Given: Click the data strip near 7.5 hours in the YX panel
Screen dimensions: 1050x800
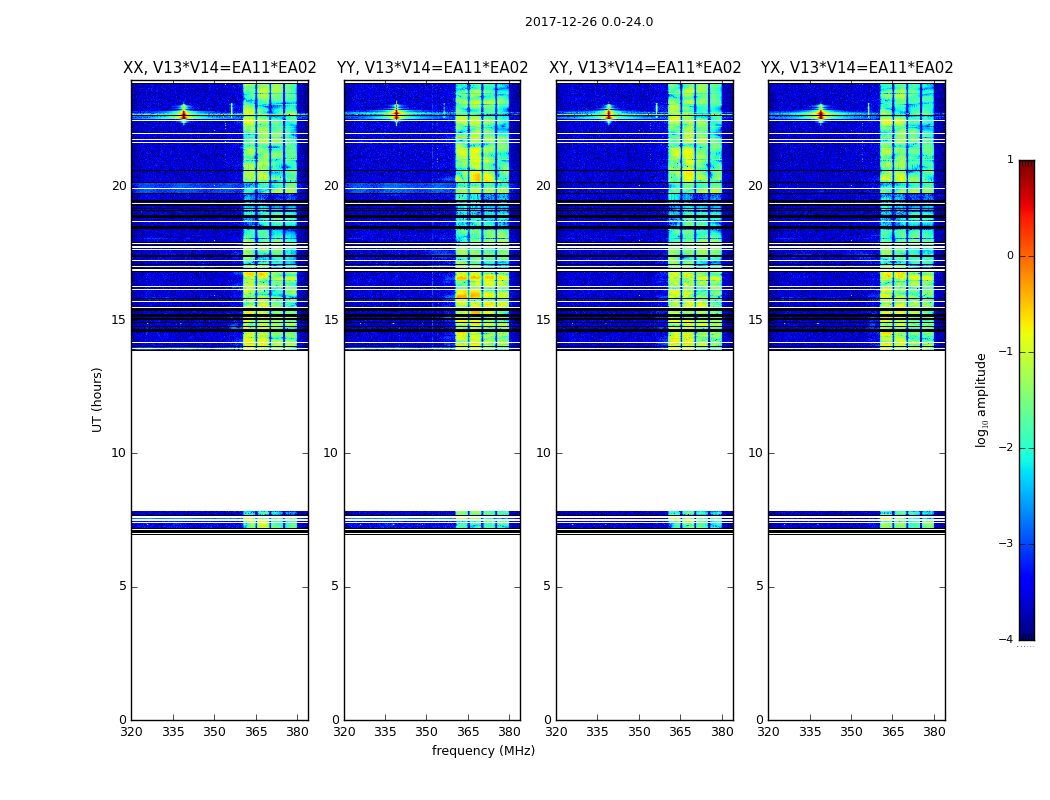Looking at the screenshot, I should tap(857, 519).
